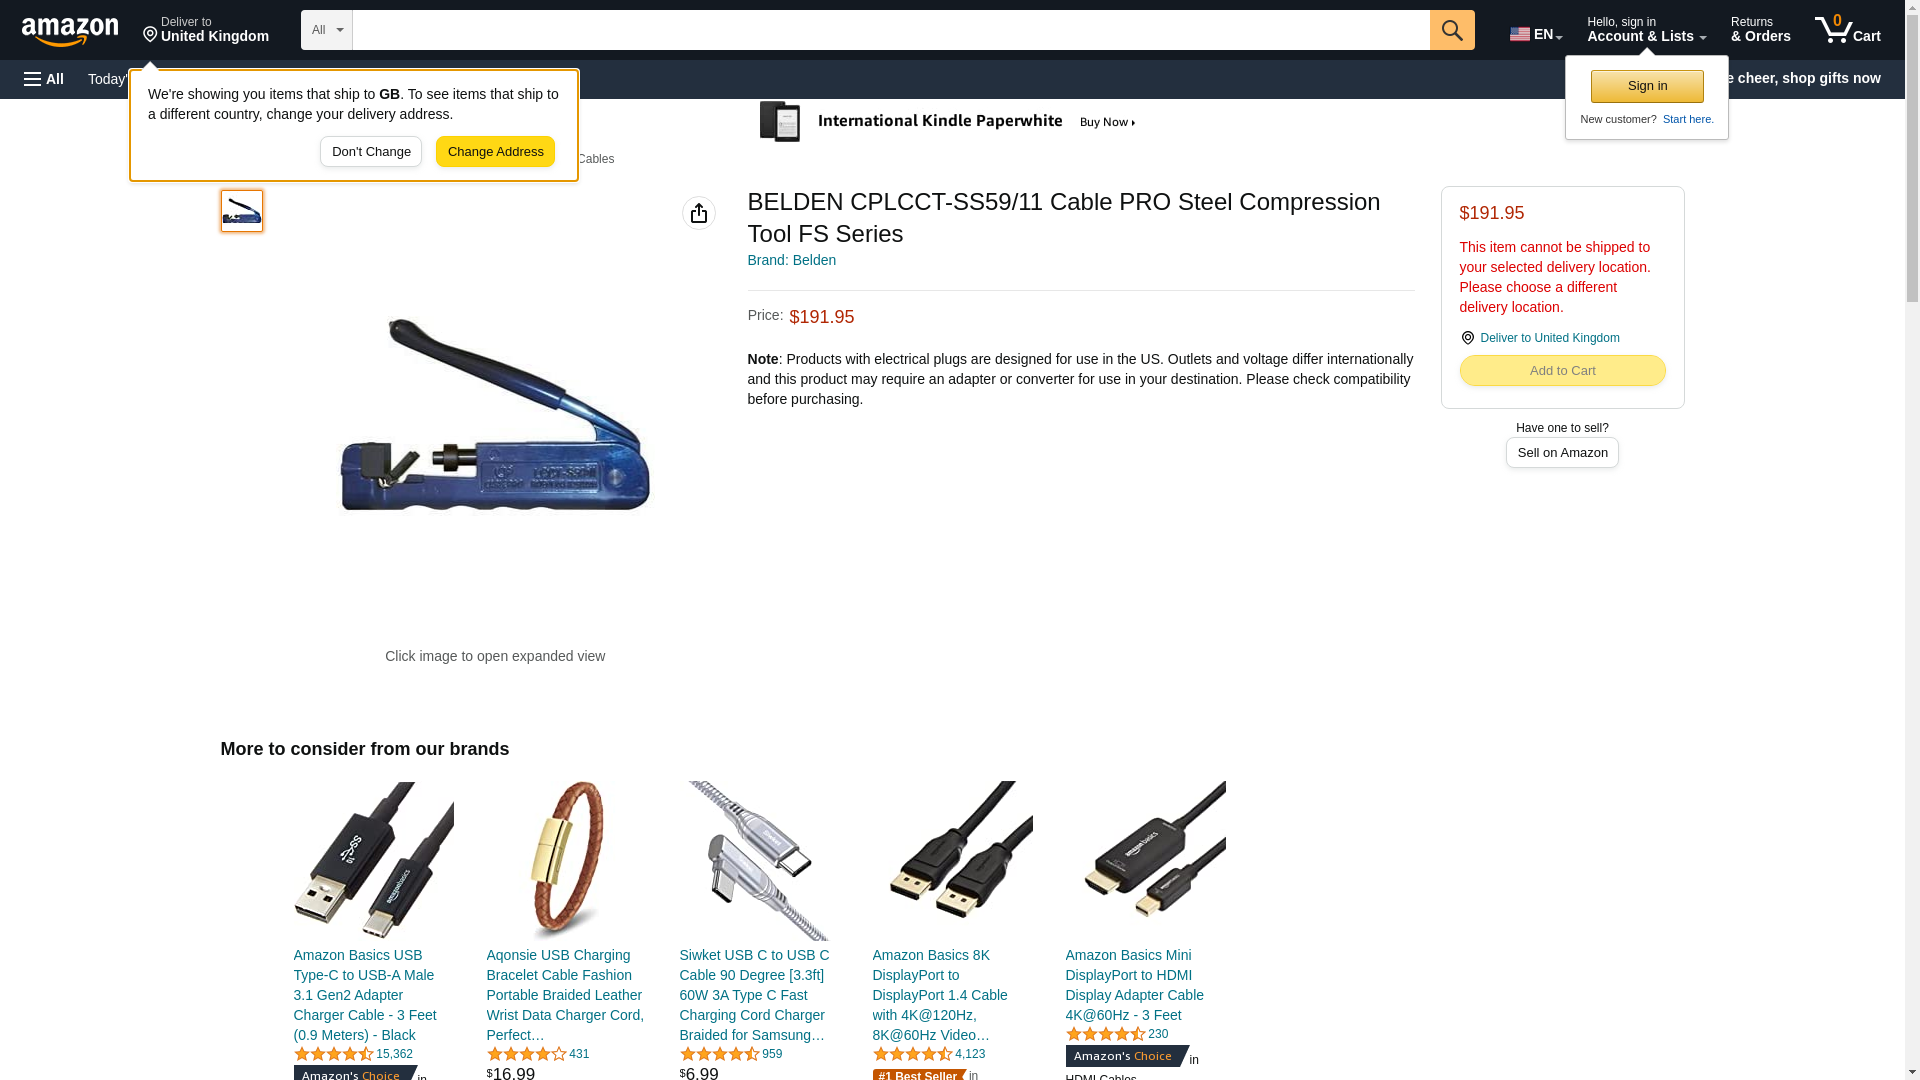Click the Amazon logo

(70, 31)
